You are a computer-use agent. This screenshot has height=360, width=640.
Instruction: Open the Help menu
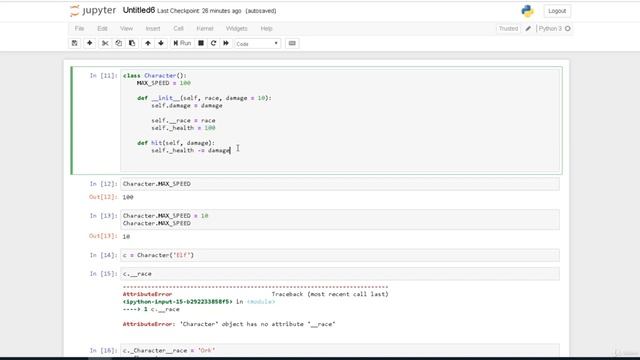pos(266,29)
